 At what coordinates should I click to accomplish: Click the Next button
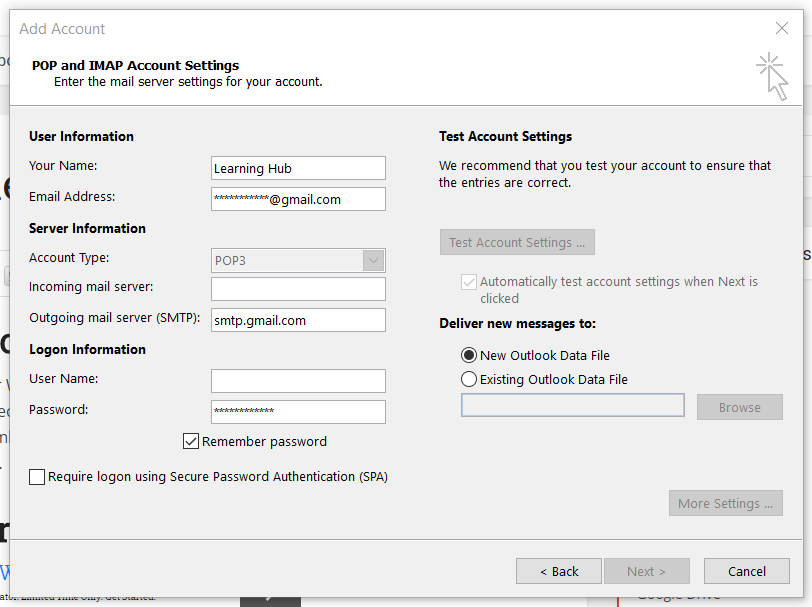coord(646,571)
